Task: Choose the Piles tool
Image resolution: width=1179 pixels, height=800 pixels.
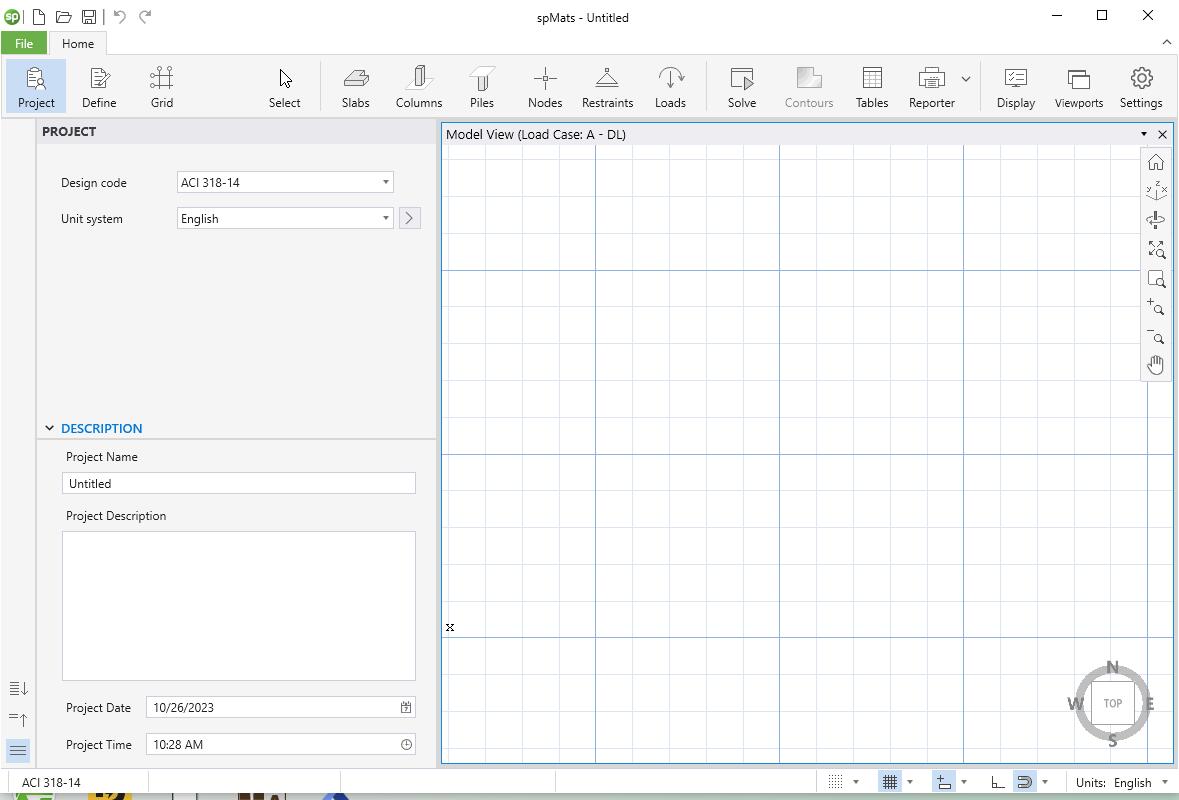Action: pyautogui.click(x=482, y=87)
